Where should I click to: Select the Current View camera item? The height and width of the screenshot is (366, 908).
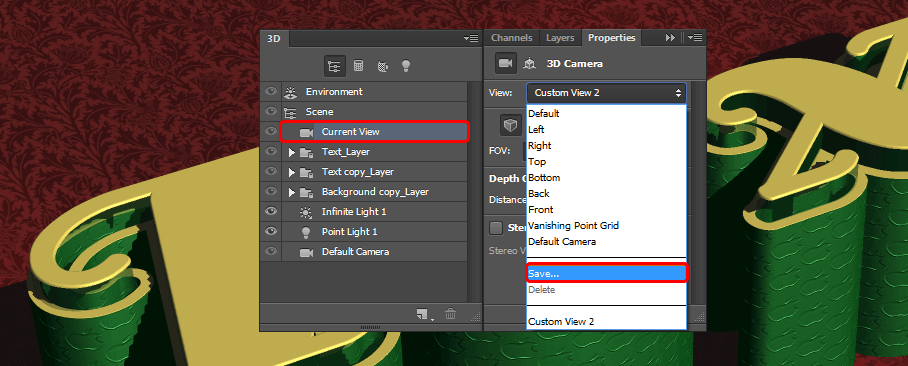click(x=374, y=132)
